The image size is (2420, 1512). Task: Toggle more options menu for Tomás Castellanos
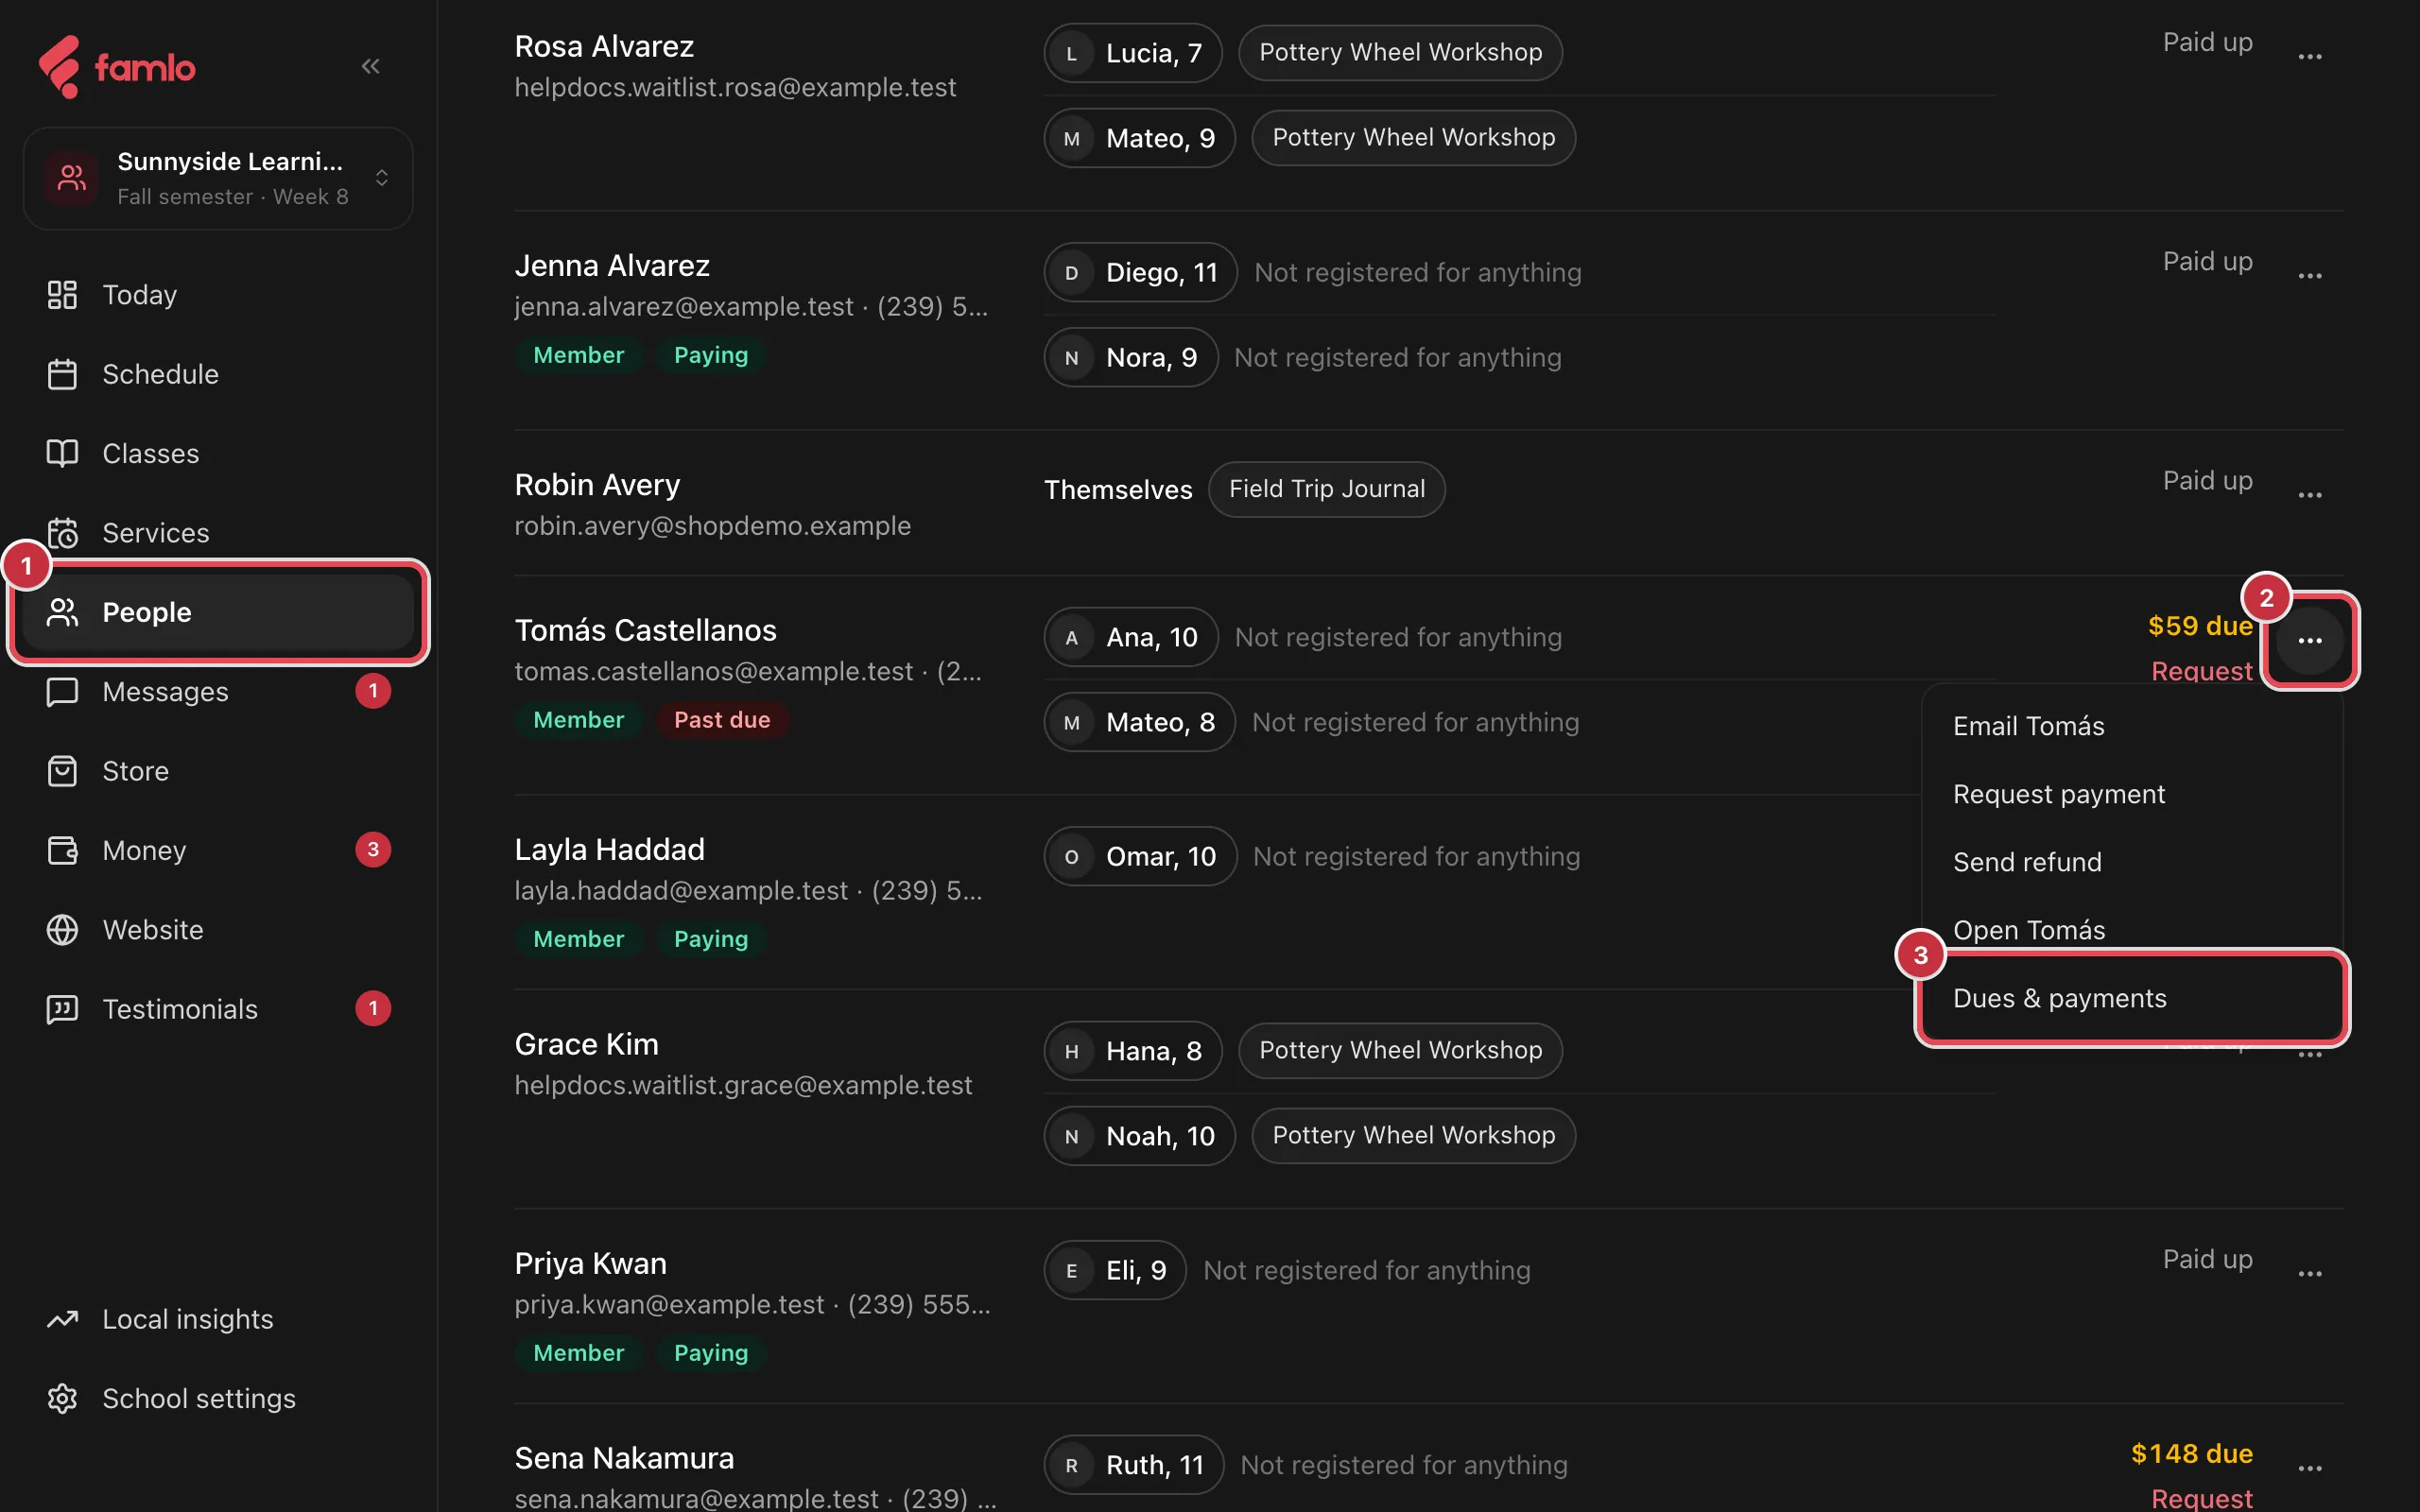[2309, 641]
